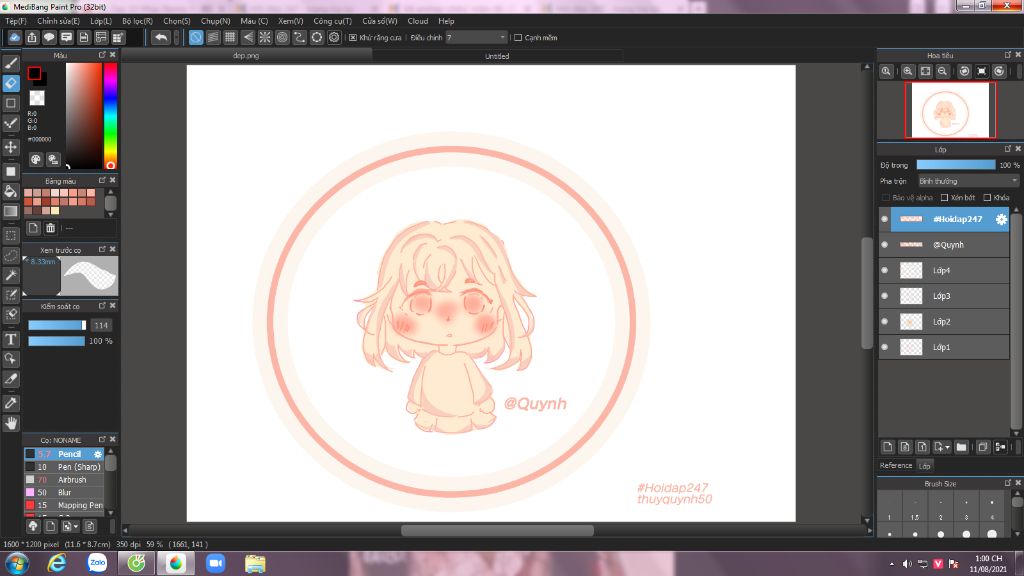This screenshot has height=576, width=1024.
Task: Undock the Lớp layer panel
Action: click(1007, 149)
